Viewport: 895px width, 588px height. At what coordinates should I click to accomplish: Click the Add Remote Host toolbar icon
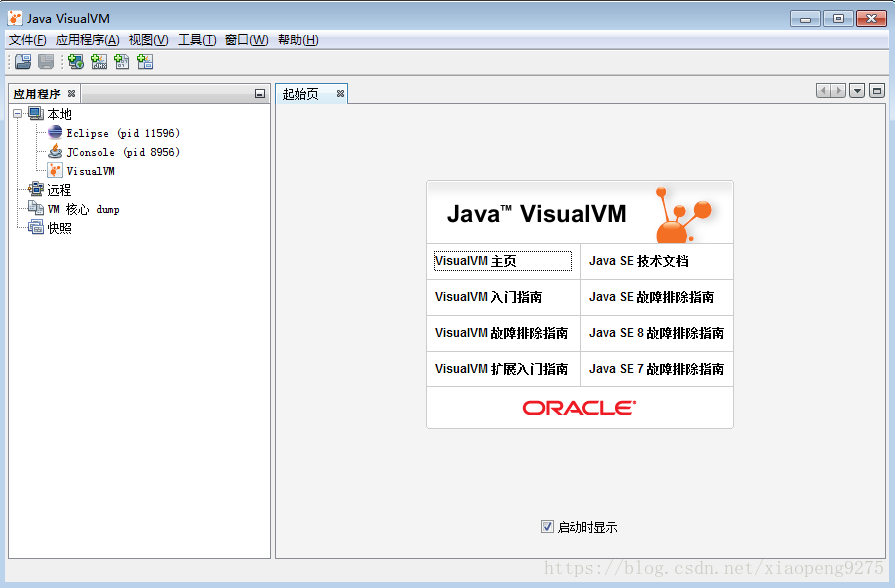76,62
